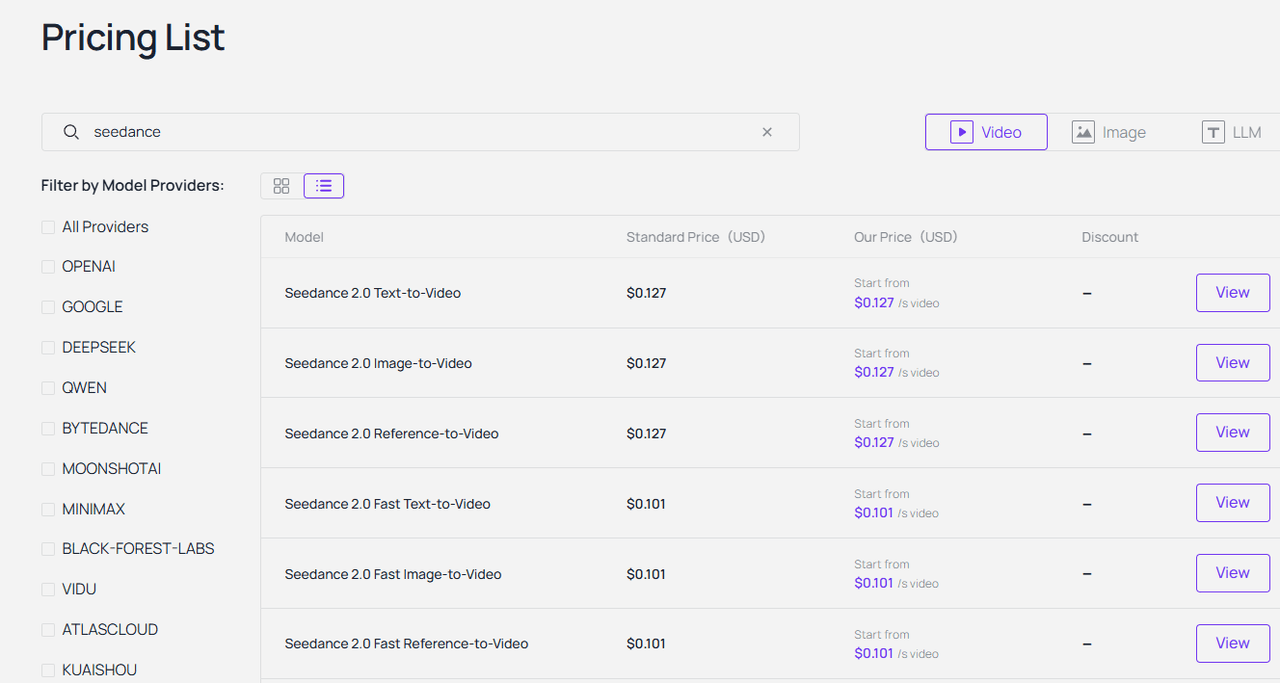Image resolution: width=1280 pixels, height=683 pixels.
Task: Click the Standard Price (USD) column header
Action: [x=695, y=237]
